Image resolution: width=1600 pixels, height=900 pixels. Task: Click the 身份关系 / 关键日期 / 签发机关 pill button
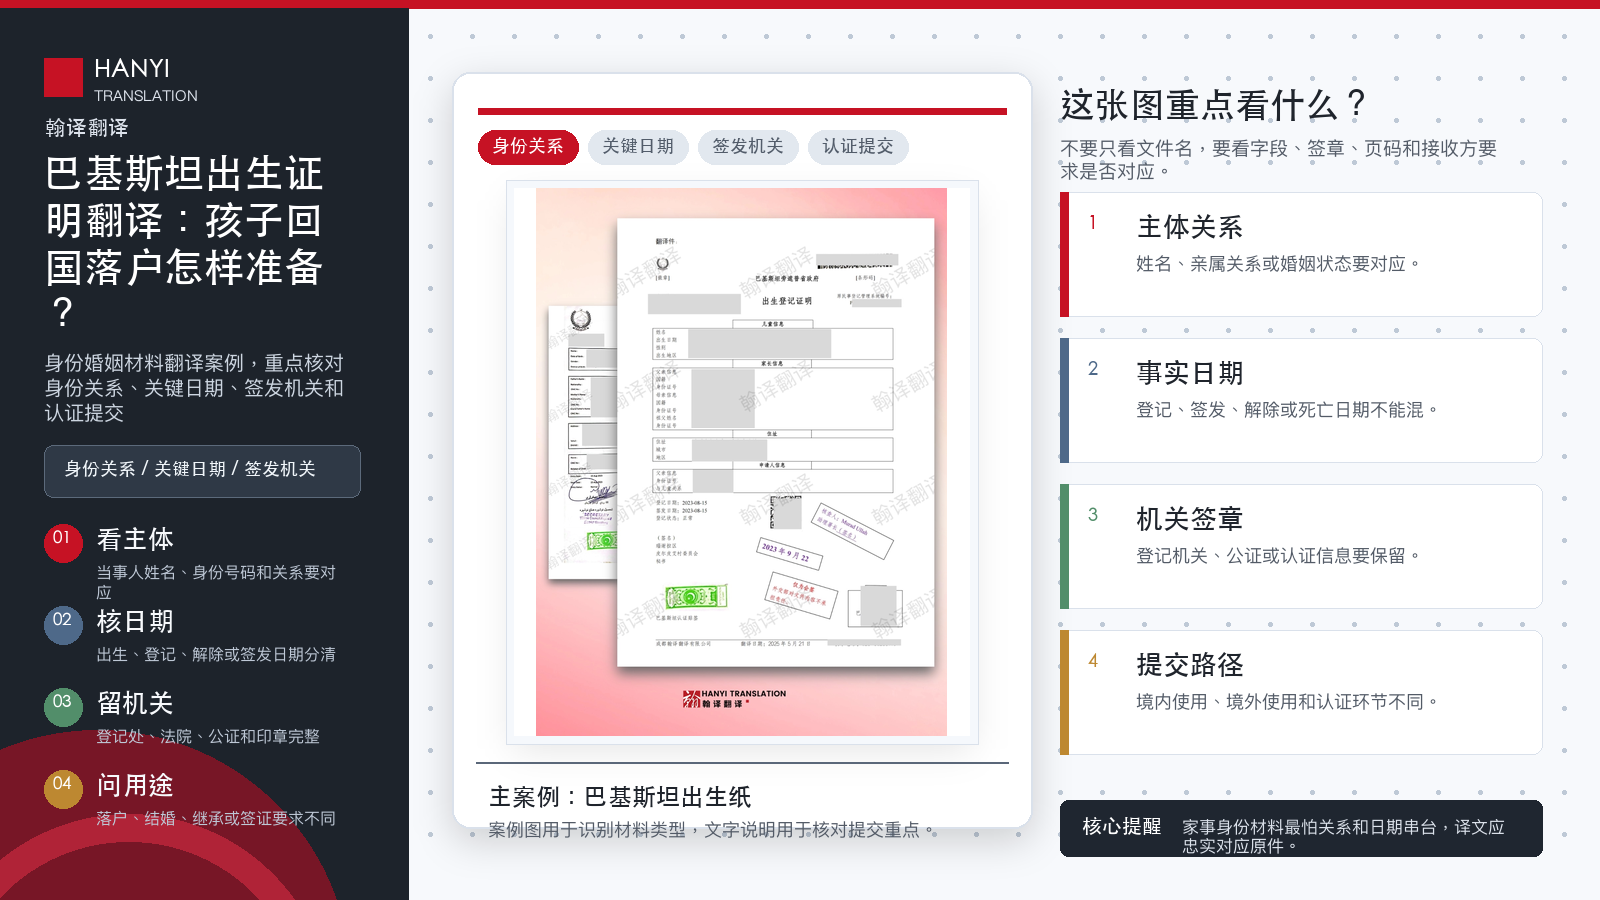(x=202, y=471)
